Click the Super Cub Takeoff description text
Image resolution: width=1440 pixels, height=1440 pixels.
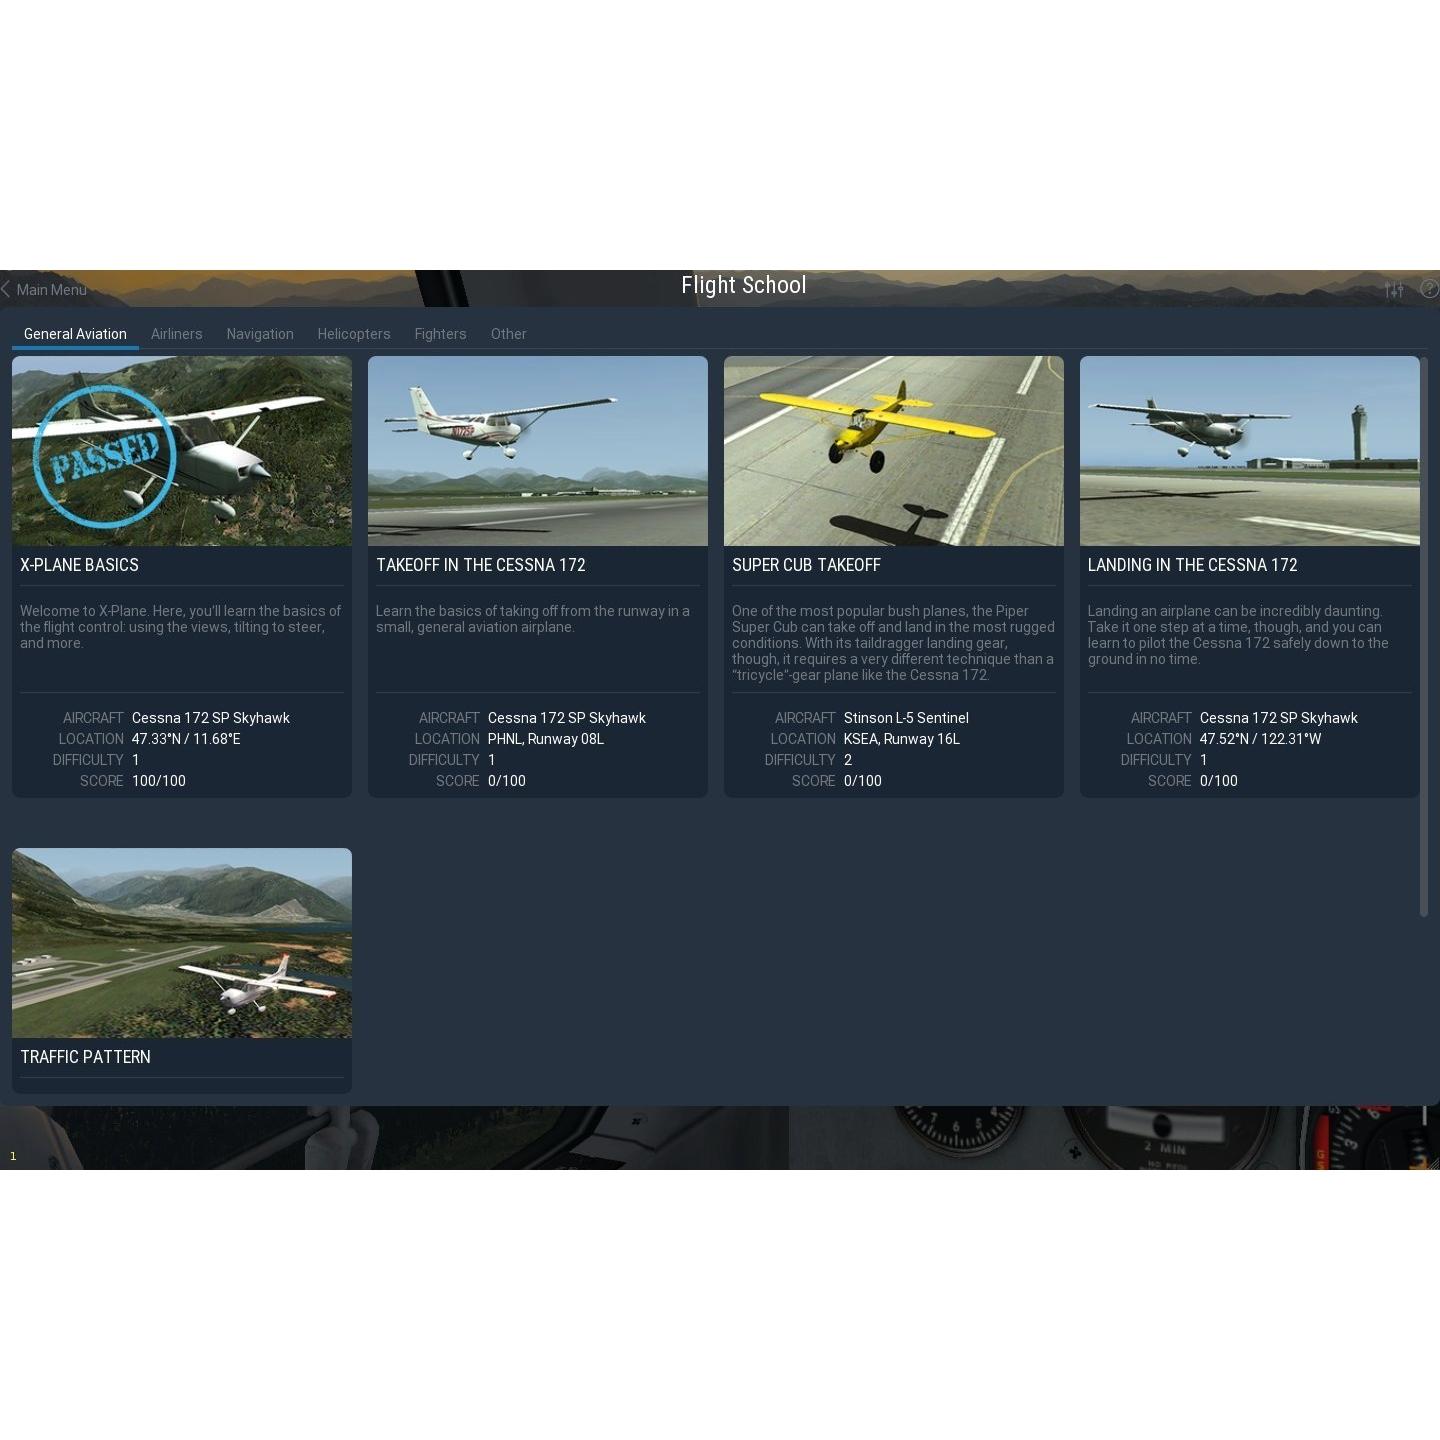click(893, 643)
